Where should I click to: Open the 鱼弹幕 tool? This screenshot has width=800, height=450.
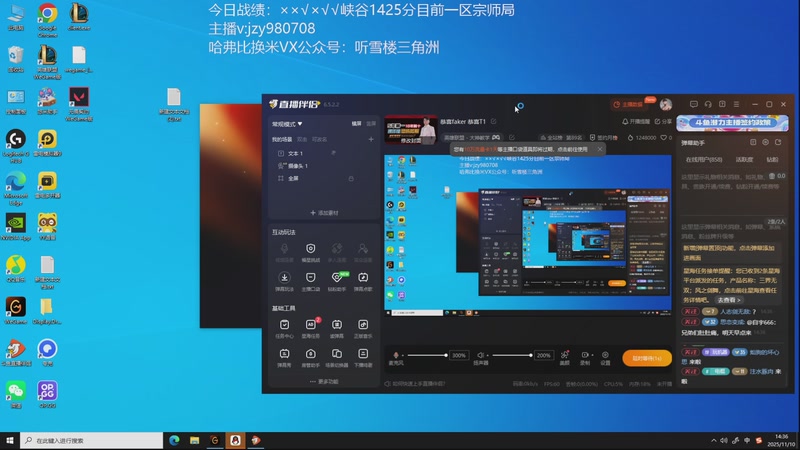[337, 329]
